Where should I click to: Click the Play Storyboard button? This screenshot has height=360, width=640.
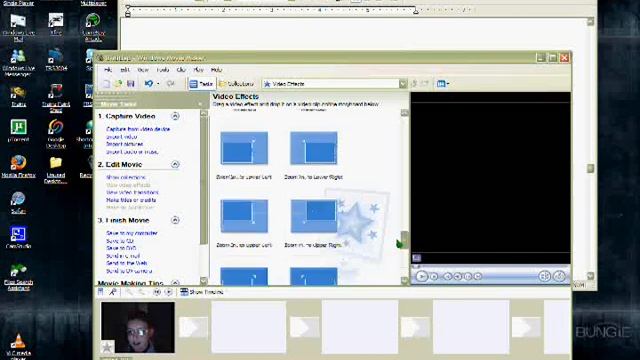tap(168, 292)
